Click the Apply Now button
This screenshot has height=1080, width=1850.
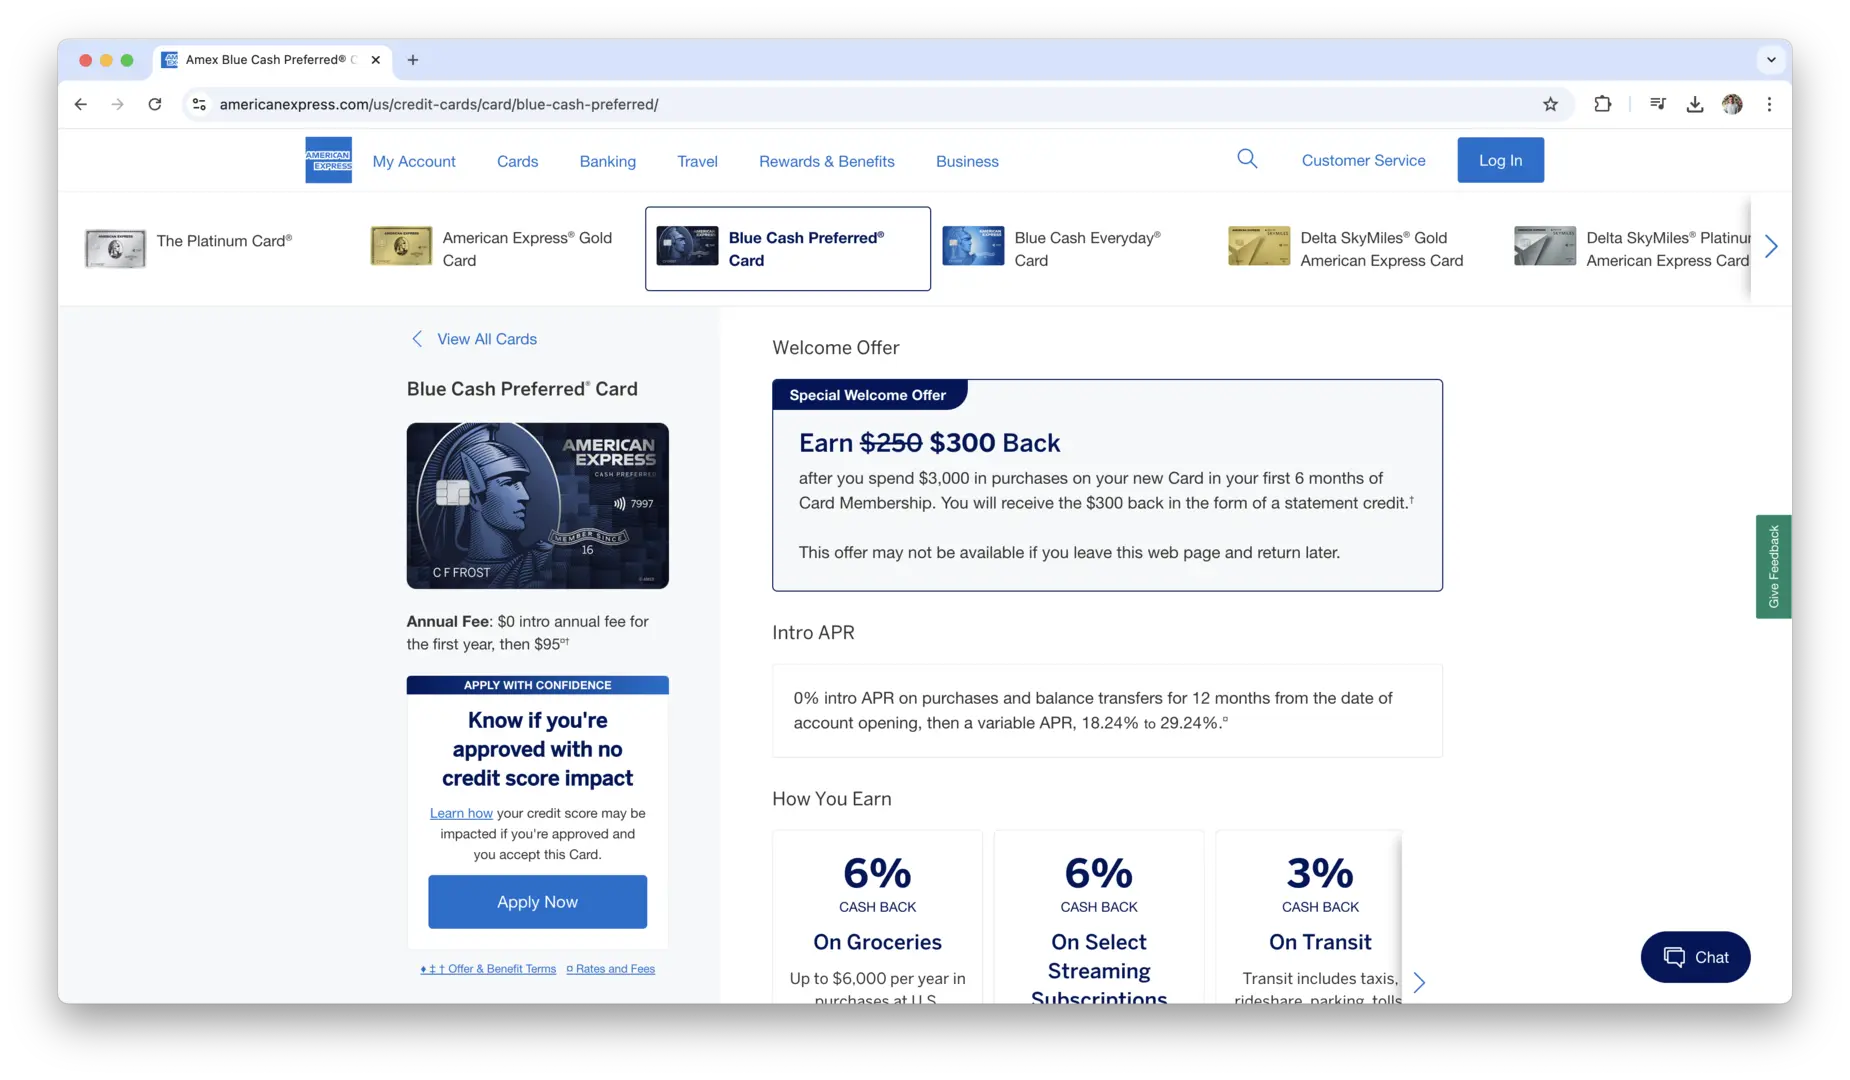pyautogui.click(x=537, y=902)
